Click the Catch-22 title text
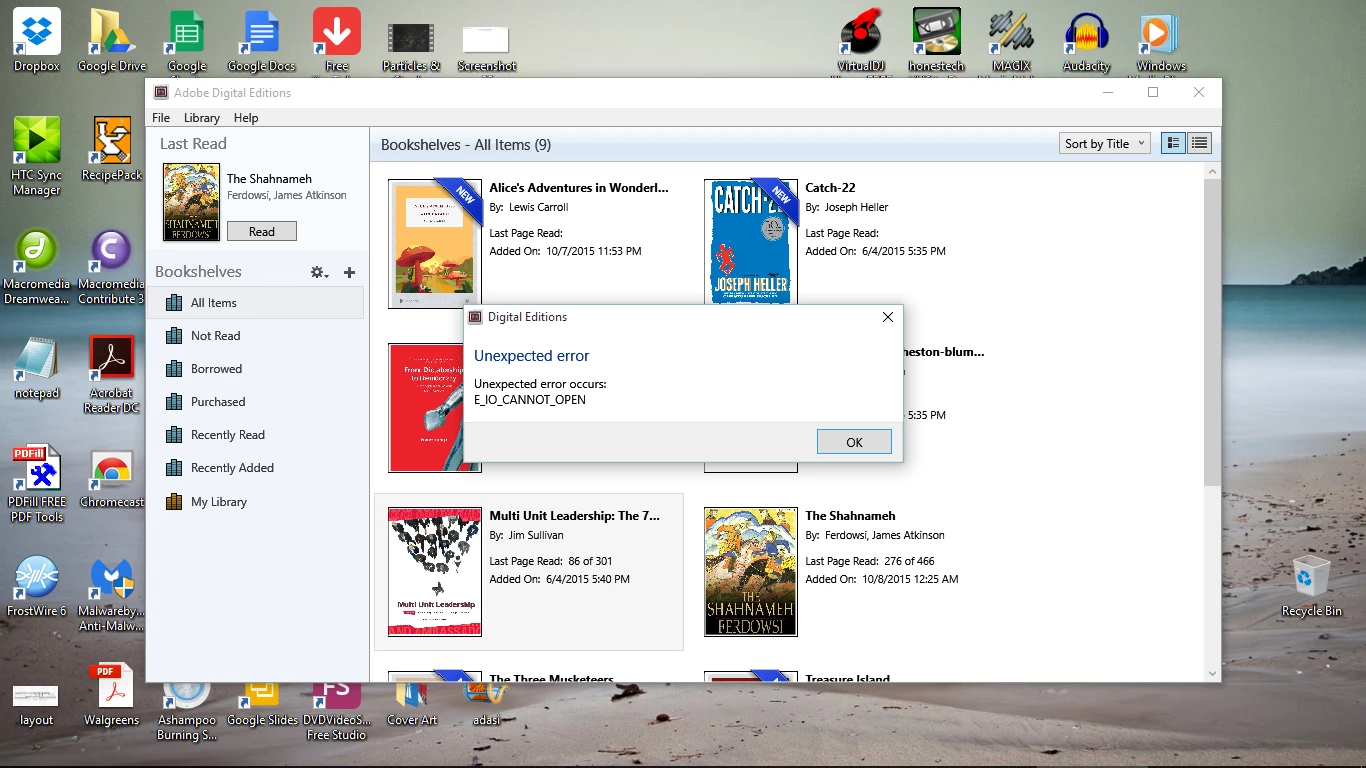The image size is (1366, 768). tap(830, 187)
